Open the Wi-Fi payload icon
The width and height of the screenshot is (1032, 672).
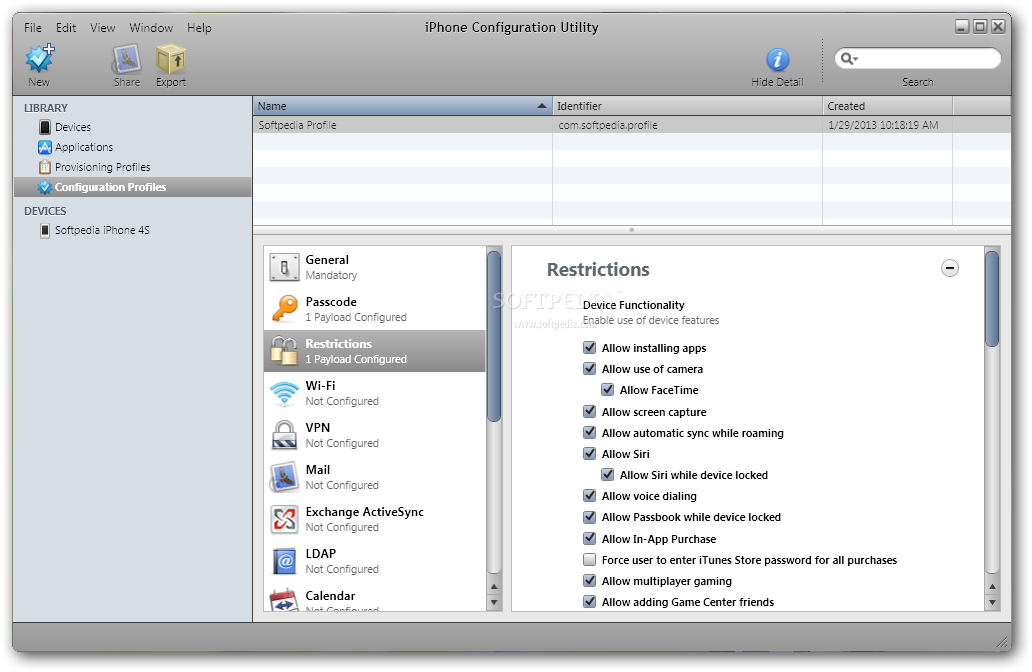[284, 394]
